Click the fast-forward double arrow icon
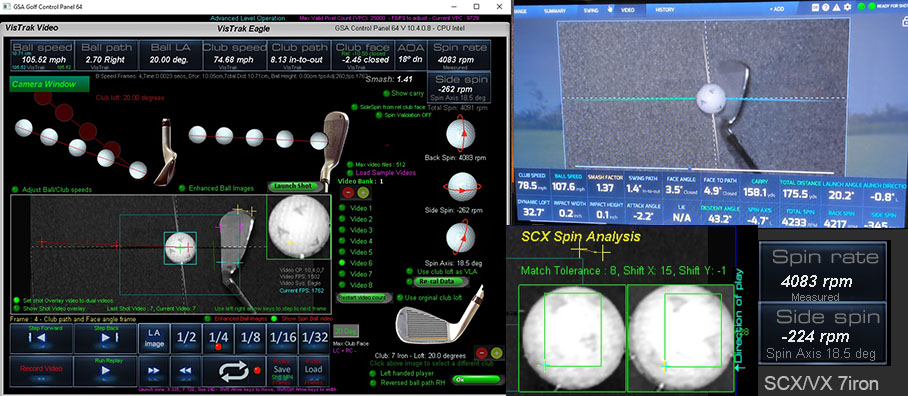Viewport: 908px width, 396px height. click(x=154, y=371)
